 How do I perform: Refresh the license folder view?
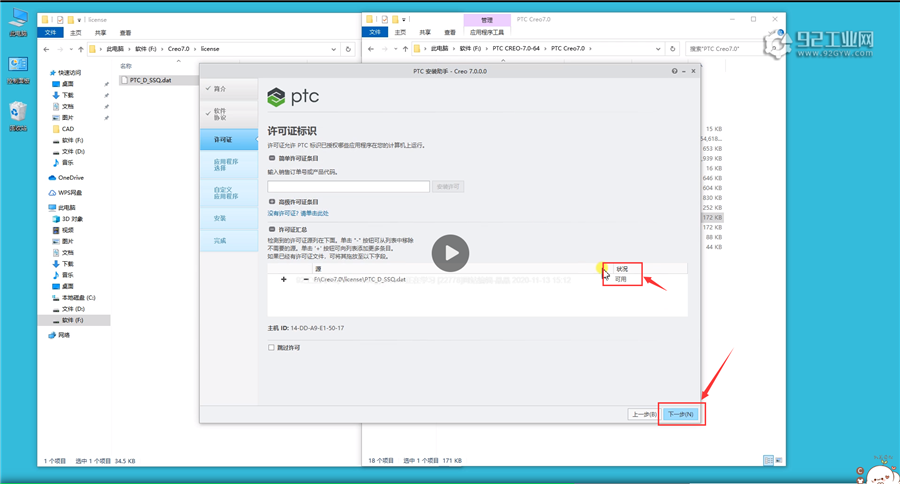[x=348, y=49]
